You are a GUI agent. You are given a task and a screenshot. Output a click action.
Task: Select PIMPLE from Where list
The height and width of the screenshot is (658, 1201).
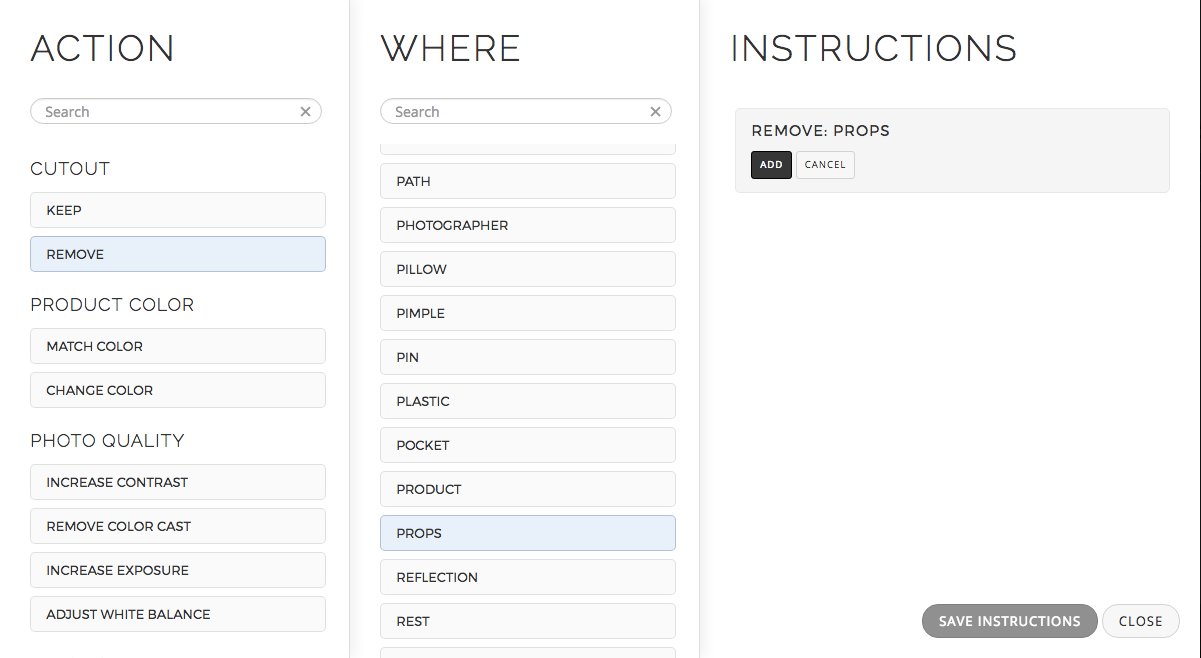point(528,313)
